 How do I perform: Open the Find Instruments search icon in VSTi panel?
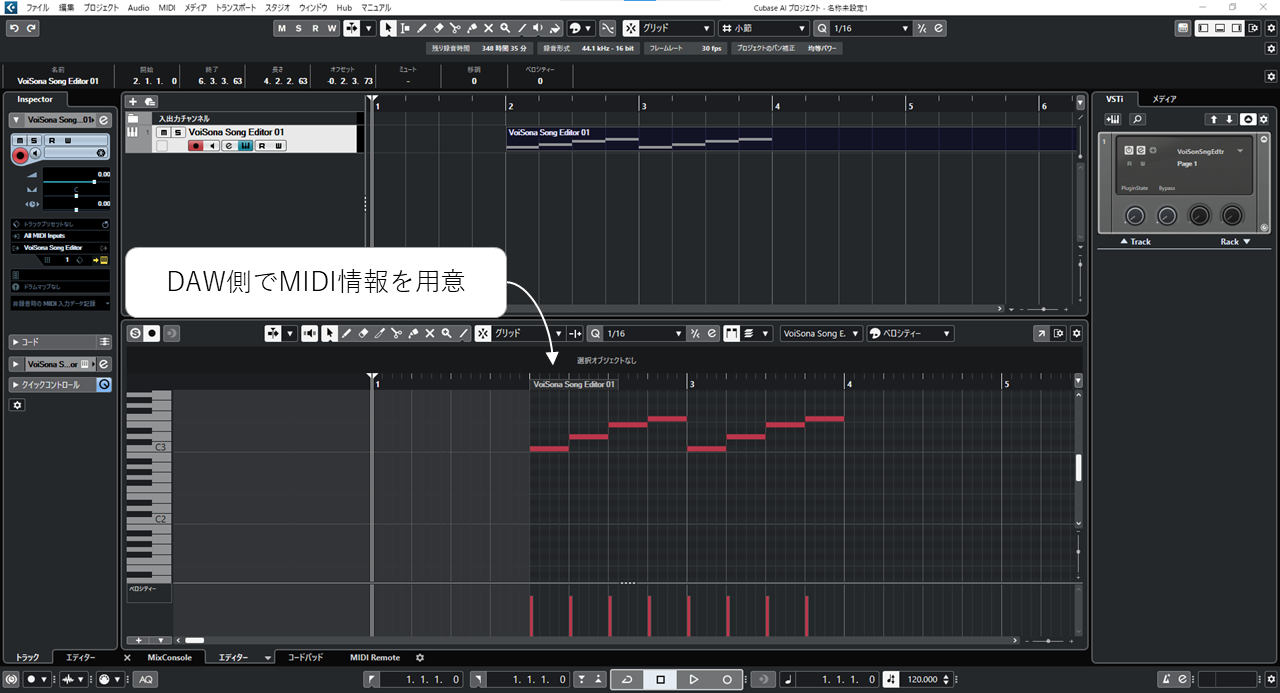[x=1137, y=119]
